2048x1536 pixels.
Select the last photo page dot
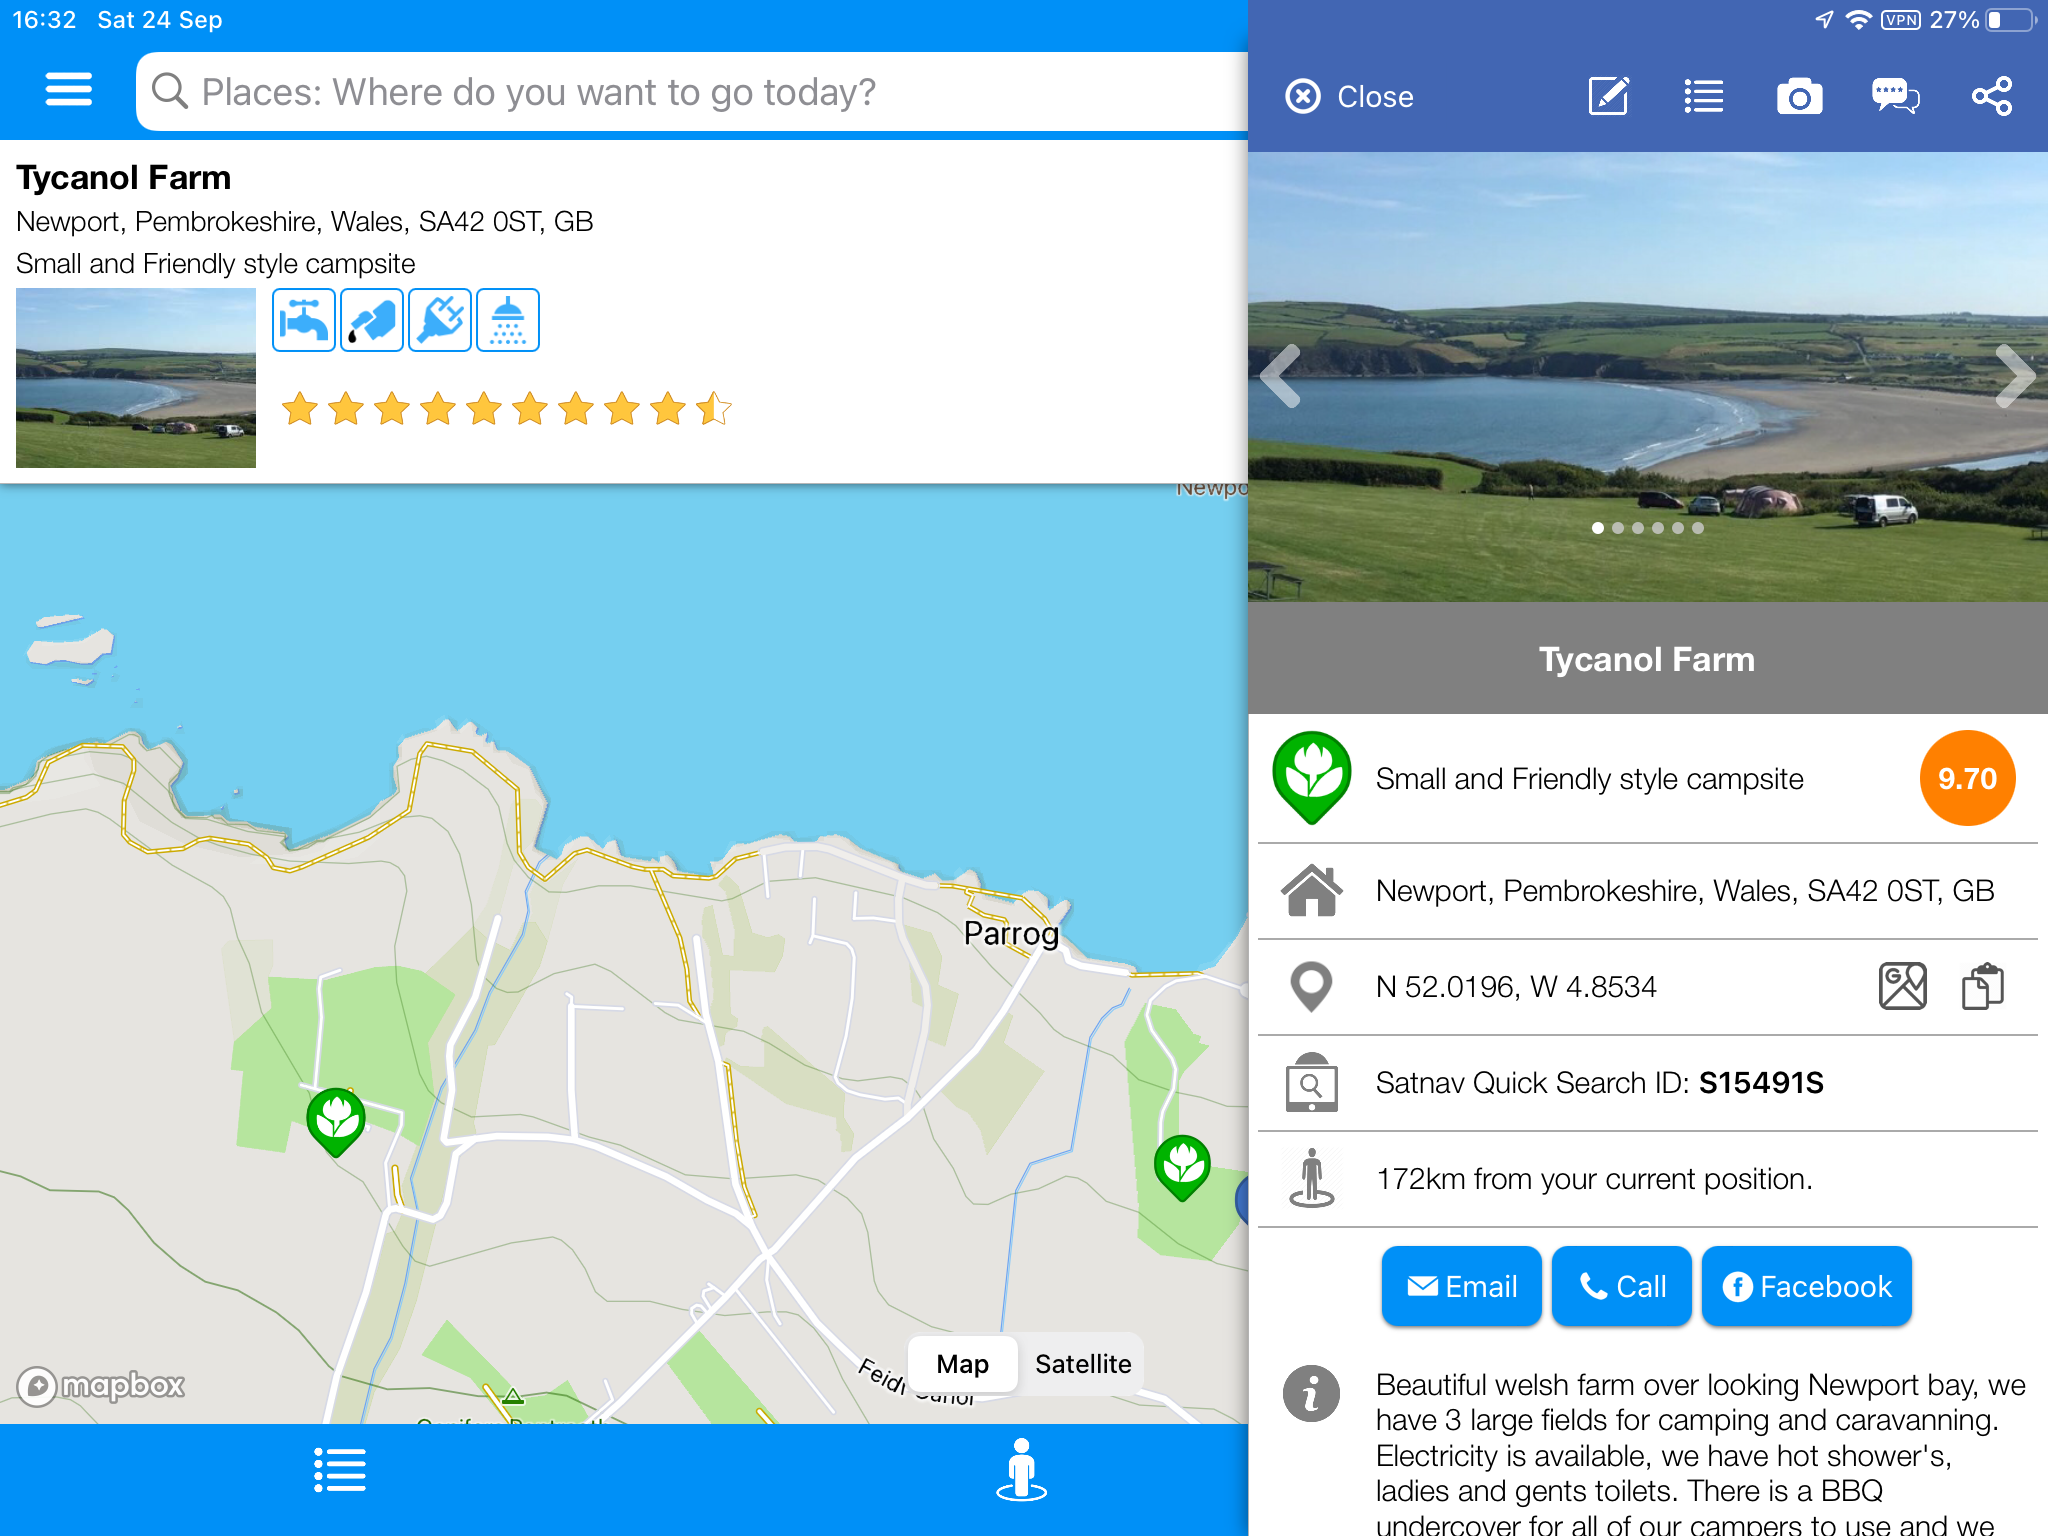(x=1698, y=528)
